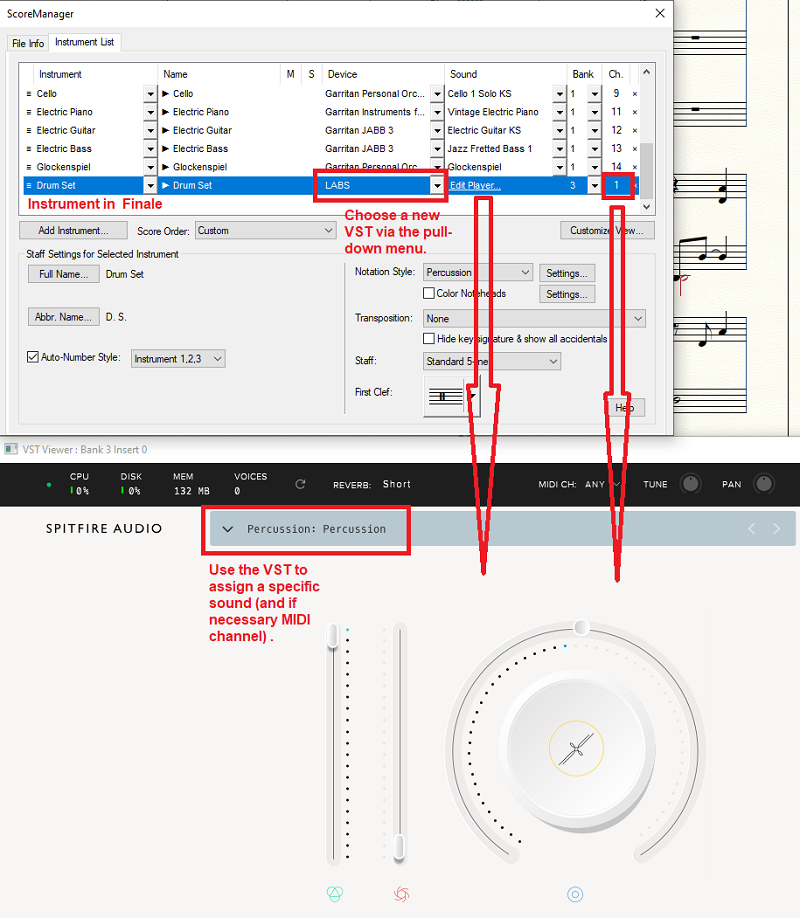
Task: Enable Color Noteheads checkbox
Action: coord(429,294)
